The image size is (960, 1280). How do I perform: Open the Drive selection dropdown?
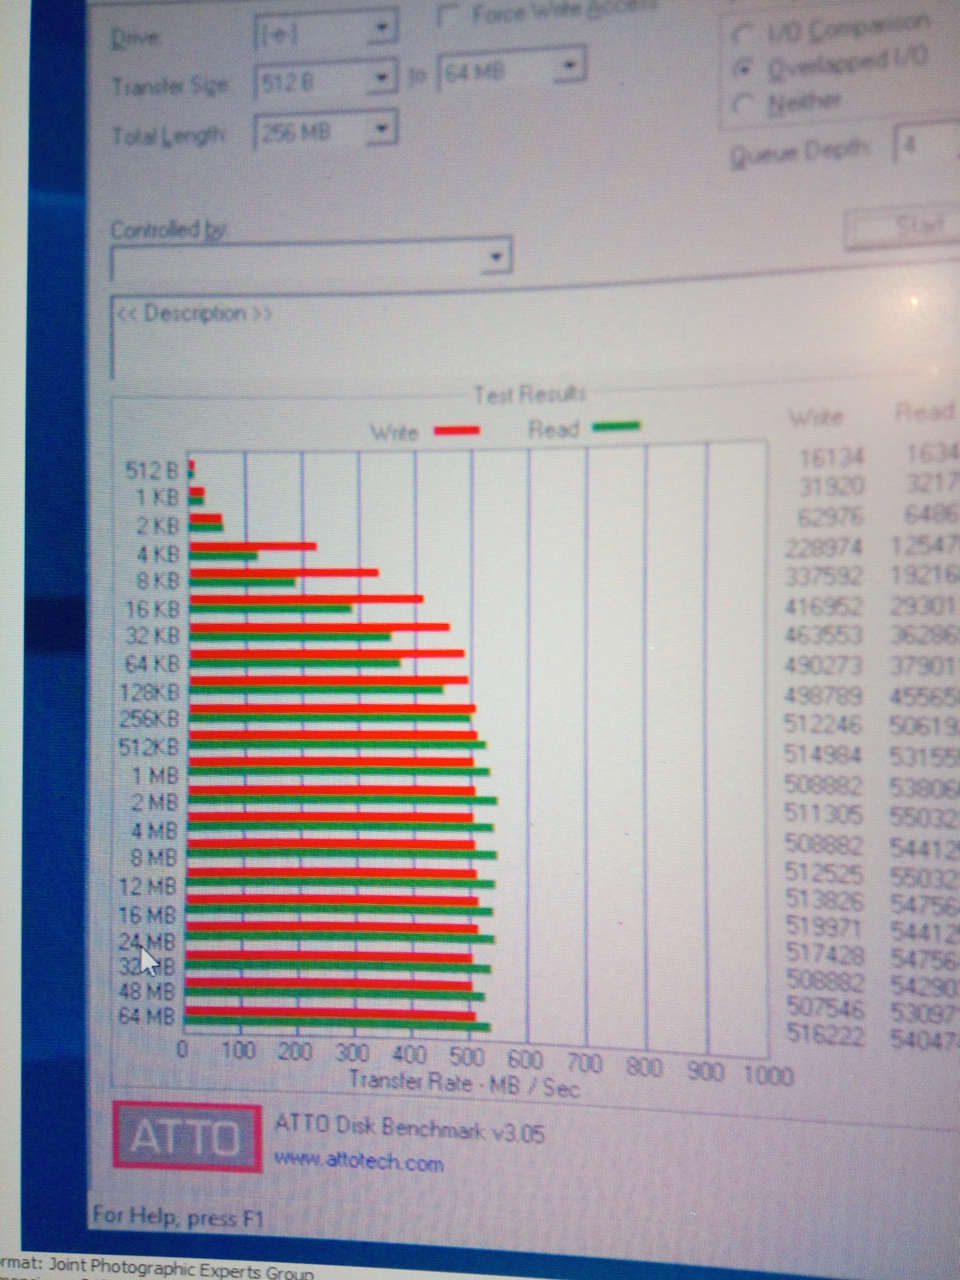pos(381,30)
